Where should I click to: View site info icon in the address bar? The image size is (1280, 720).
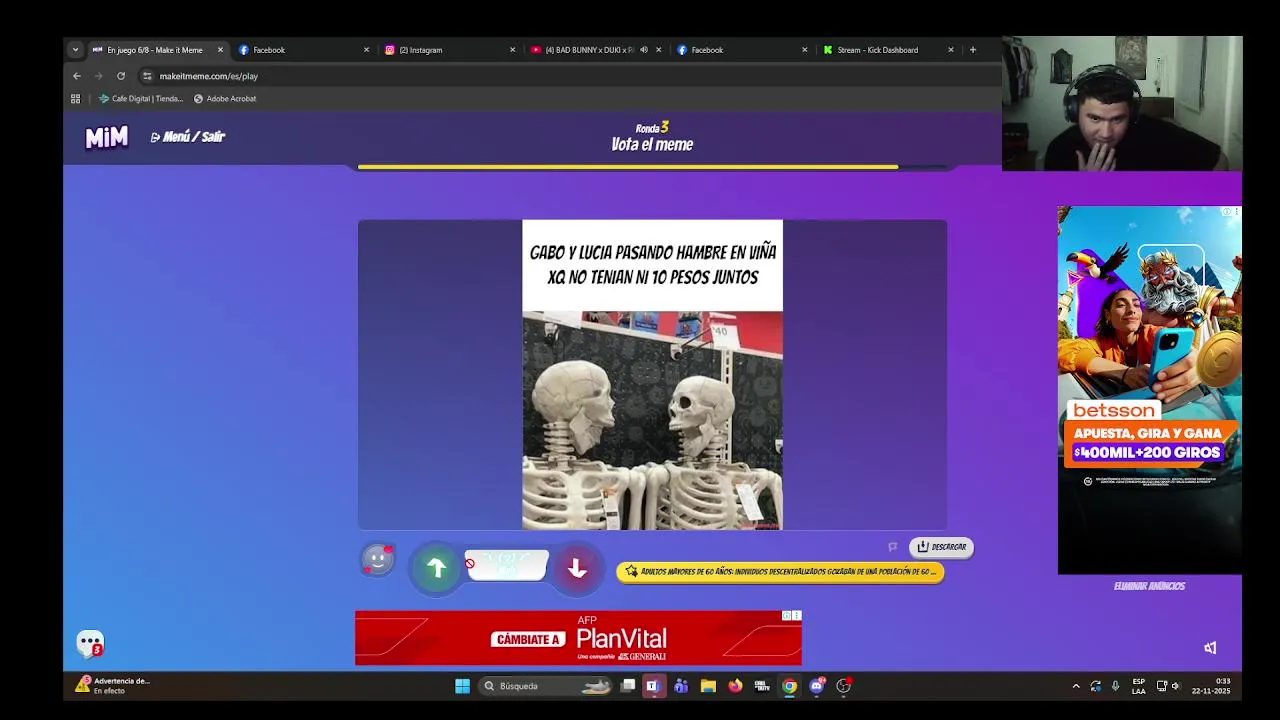point(147,76)
